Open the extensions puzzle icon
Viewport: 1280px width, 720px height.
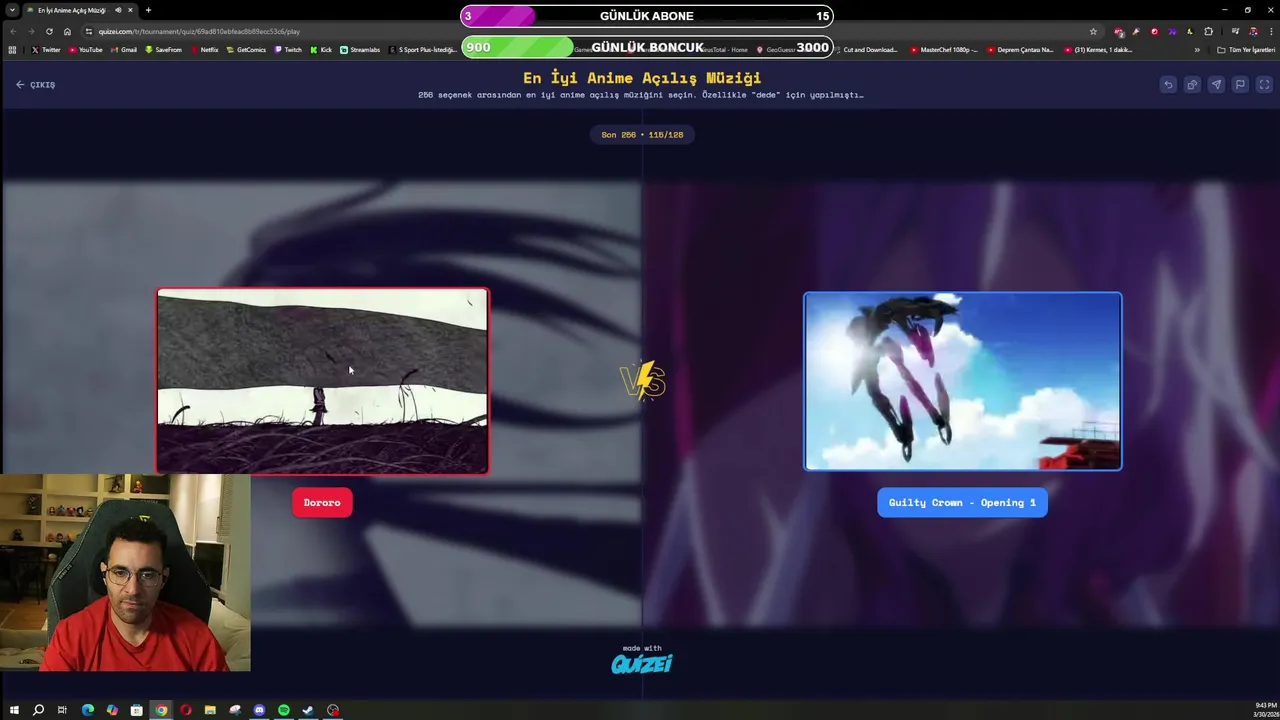click(1208, 31)
